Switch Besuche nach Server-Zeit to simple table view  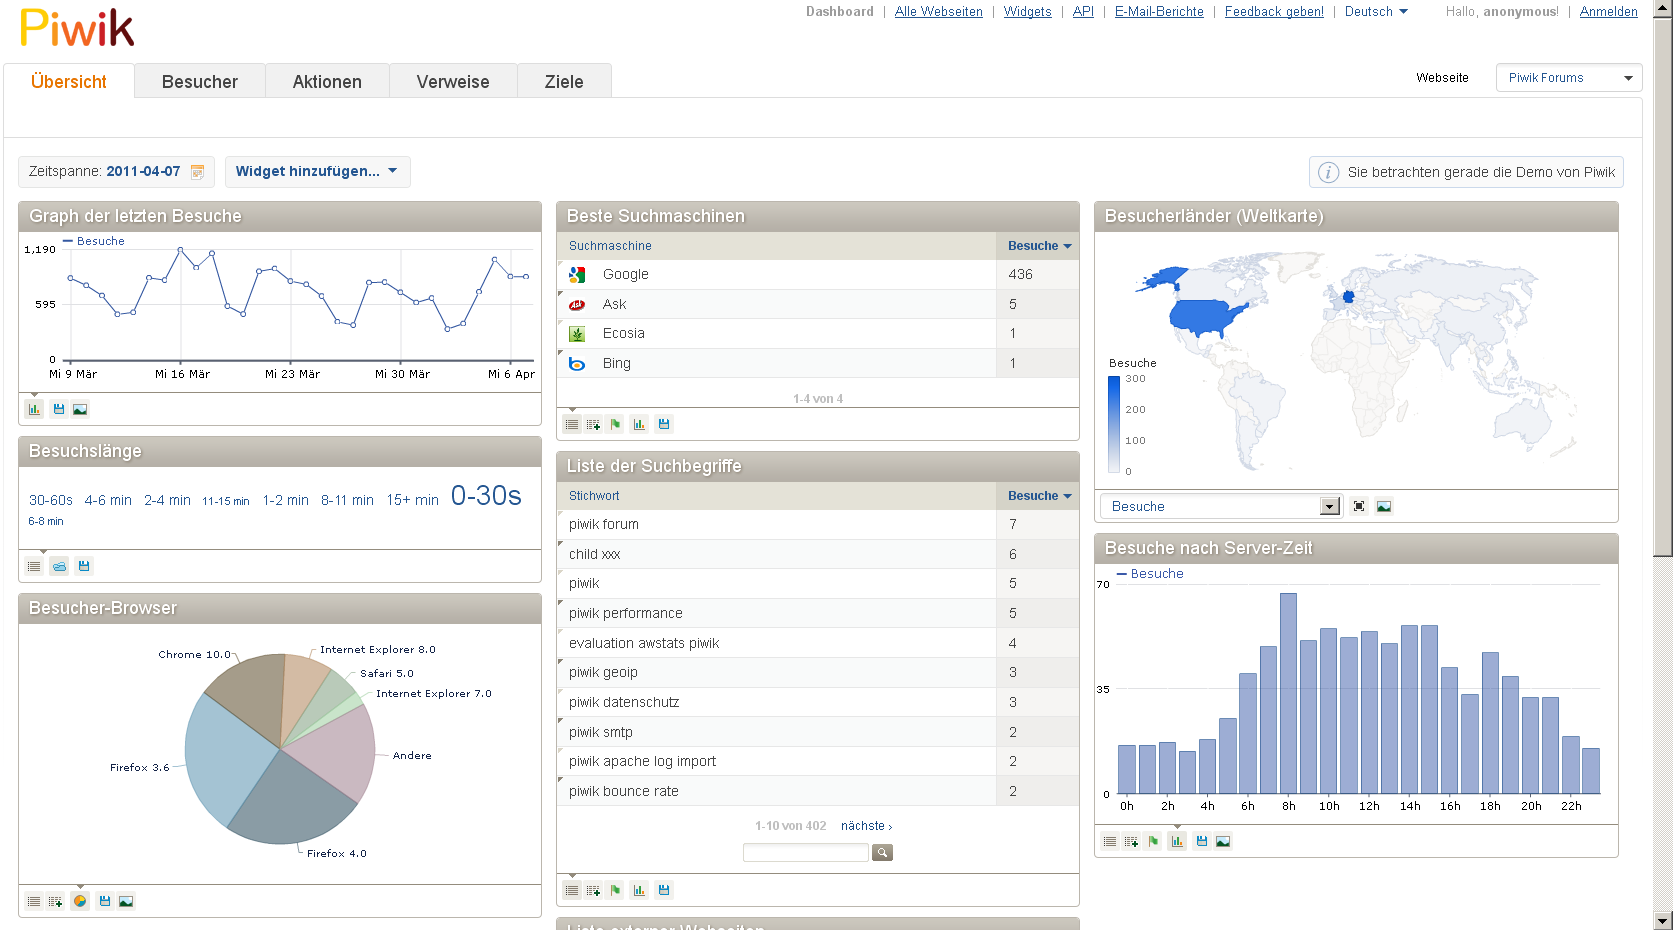coord(1110,841)
